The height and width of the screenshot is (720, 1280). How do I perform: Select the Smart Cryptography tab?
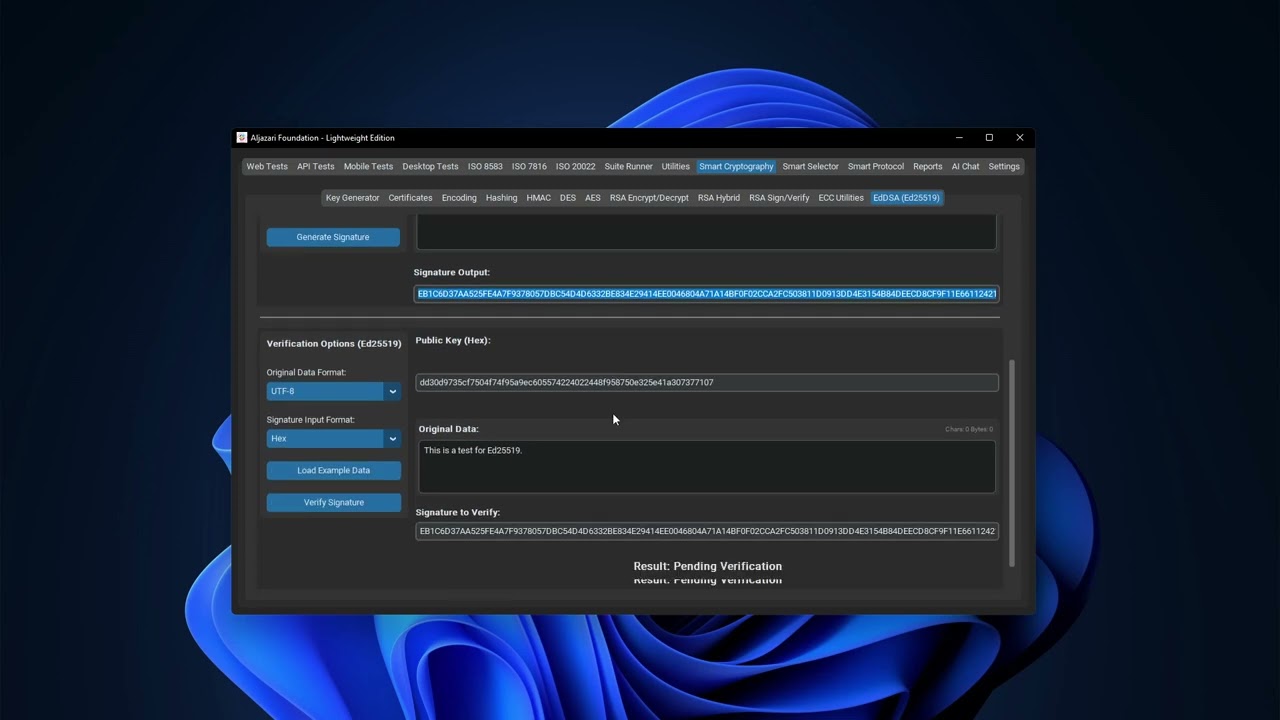736,167
